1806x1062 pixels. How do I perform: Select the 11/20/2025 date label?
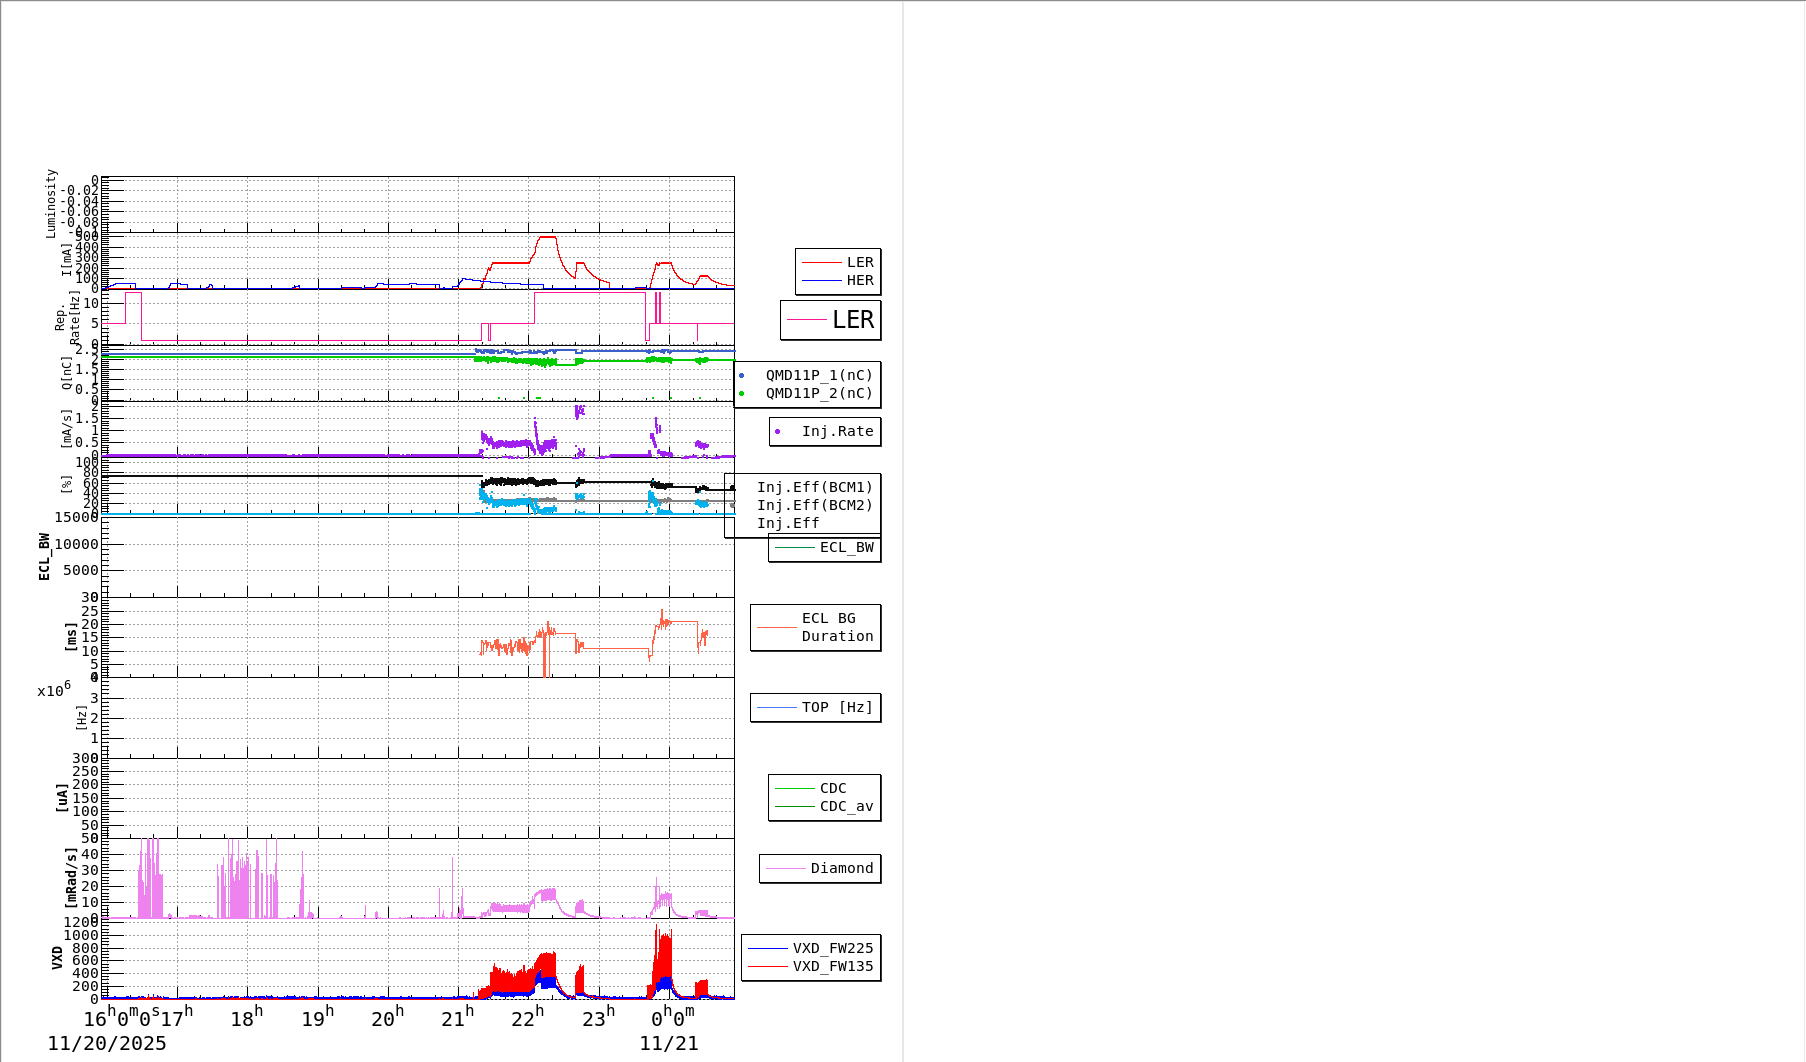point(107,1044)
